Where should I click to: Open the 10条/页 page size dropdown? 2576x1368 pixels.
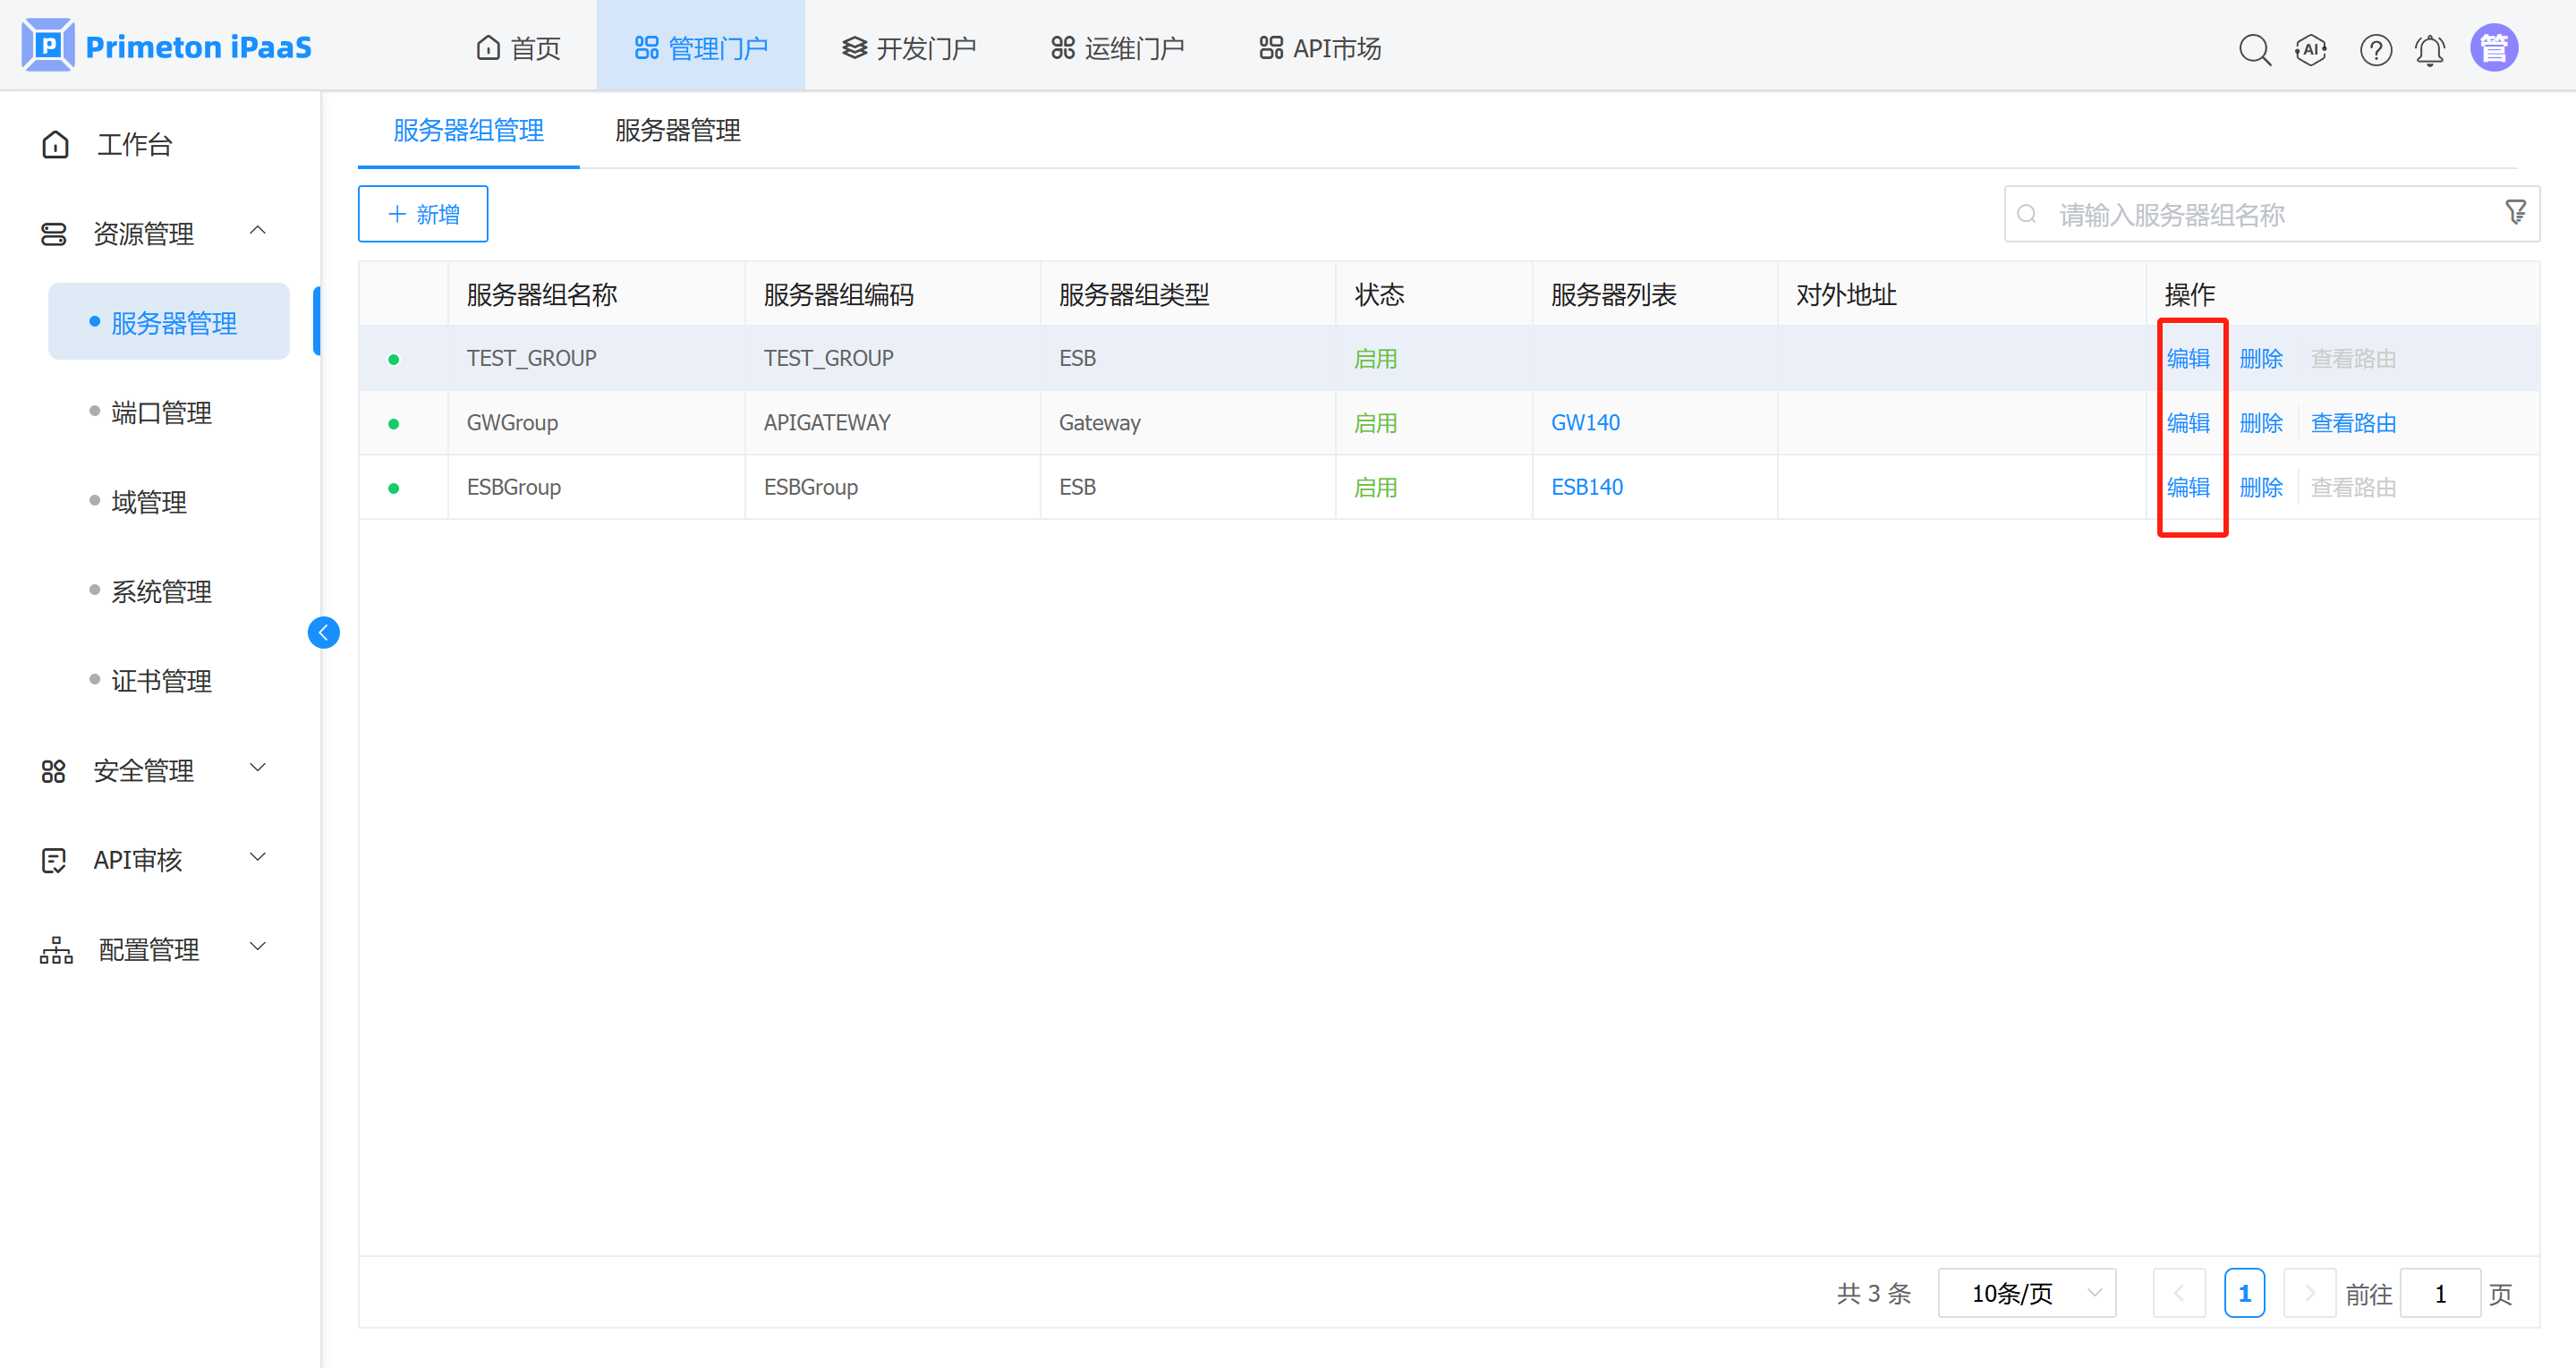2026,1292
